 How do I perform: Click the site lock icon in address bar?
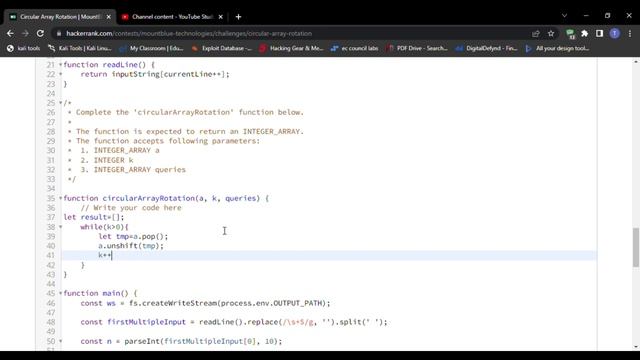(x=59, y=33)
